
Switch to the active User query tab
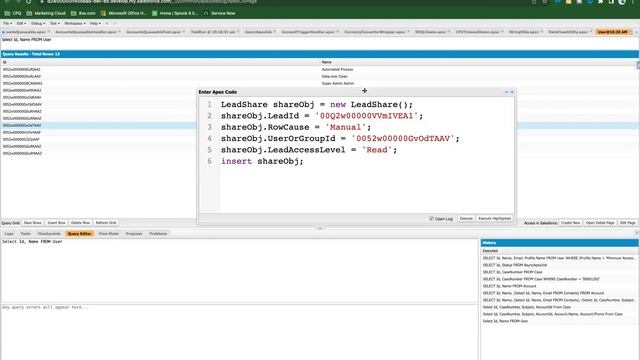click(x=613, y=32)
